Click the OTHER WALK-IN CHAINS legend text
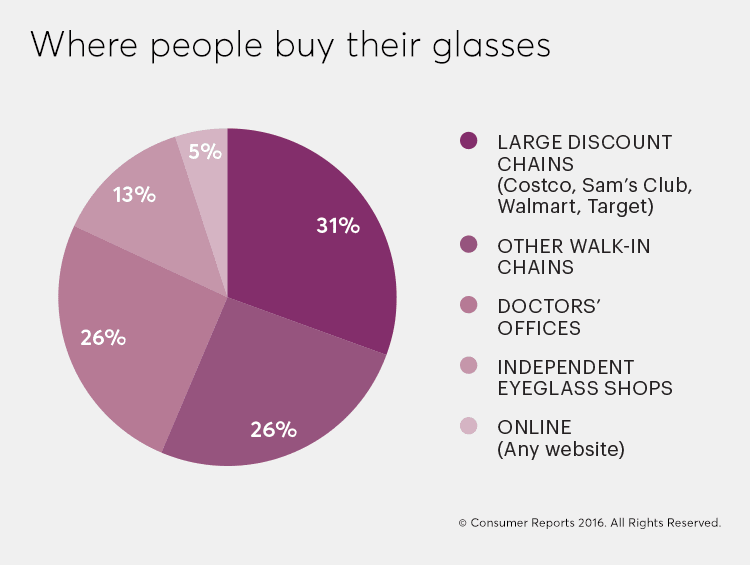Viewport: 750px width, 565px height. click(574, 257)
